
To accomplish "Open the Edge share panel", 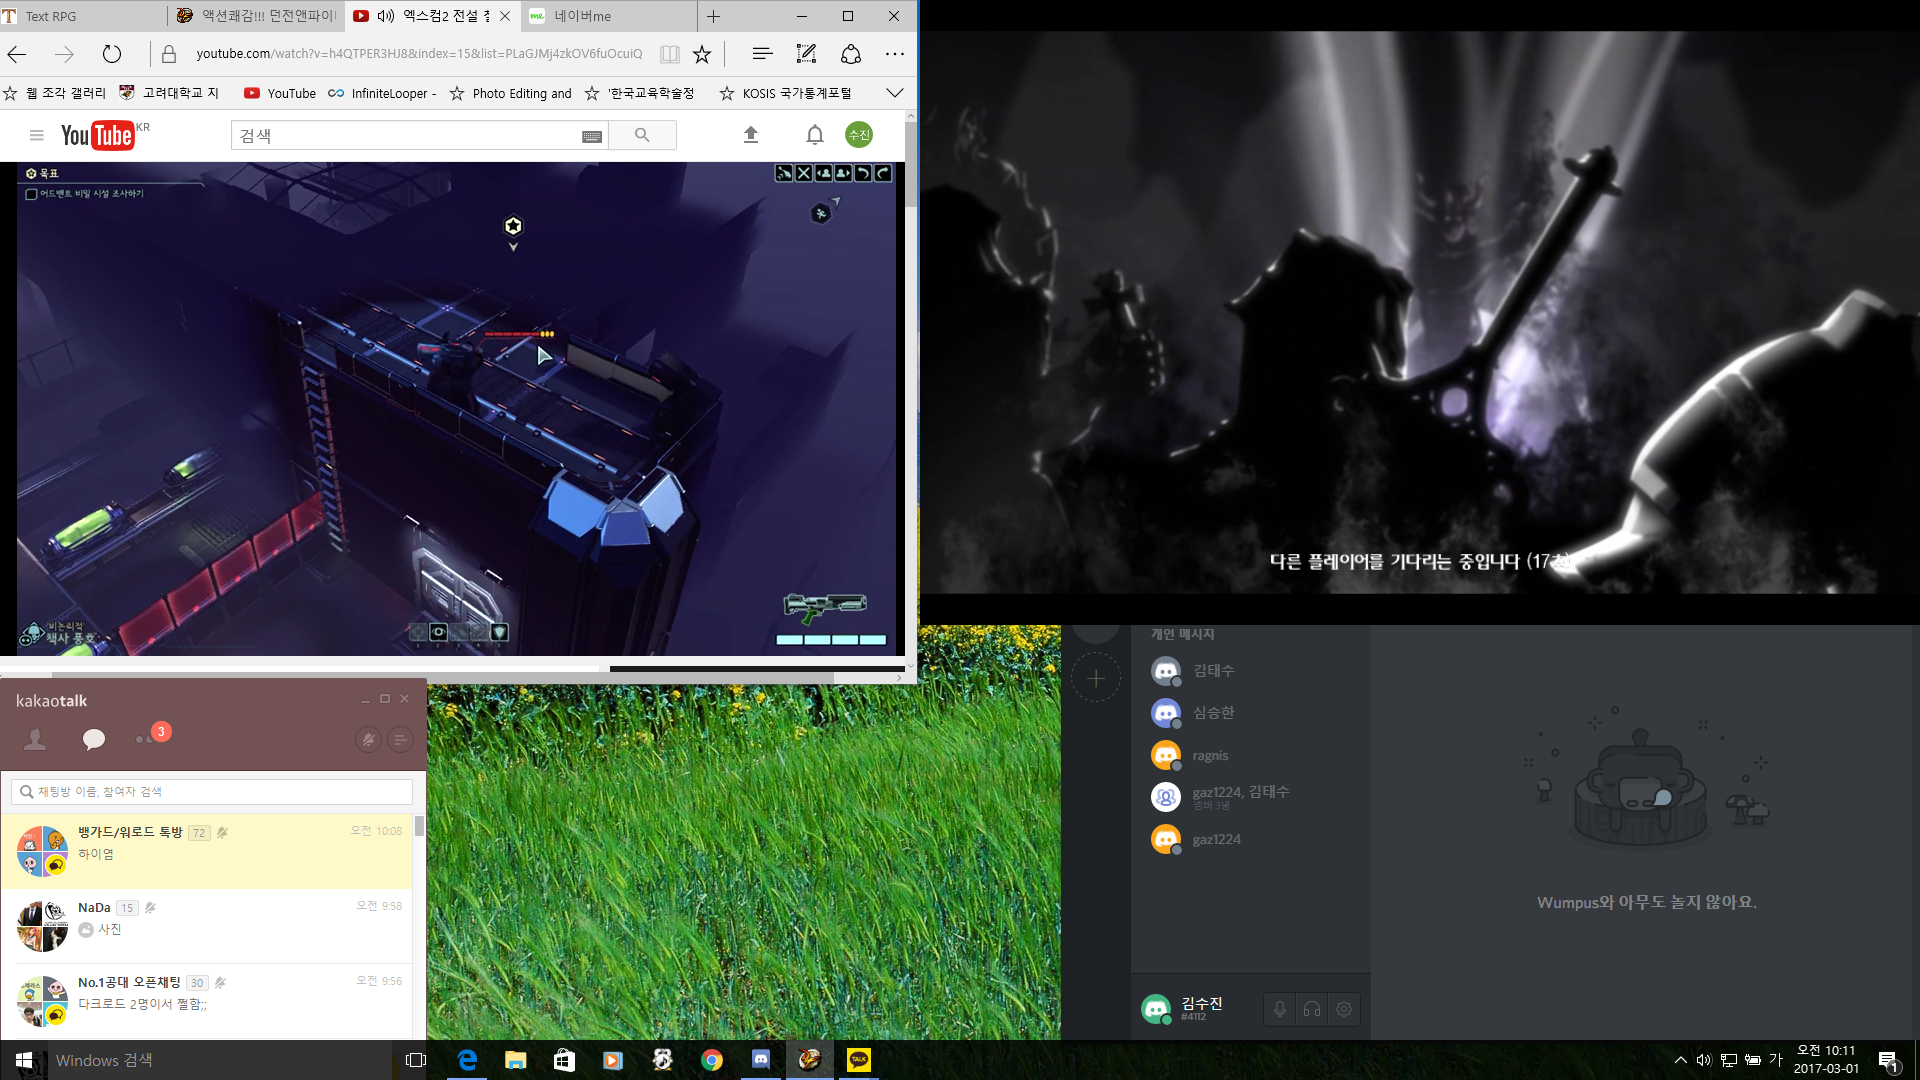I will tap(851, 54).
